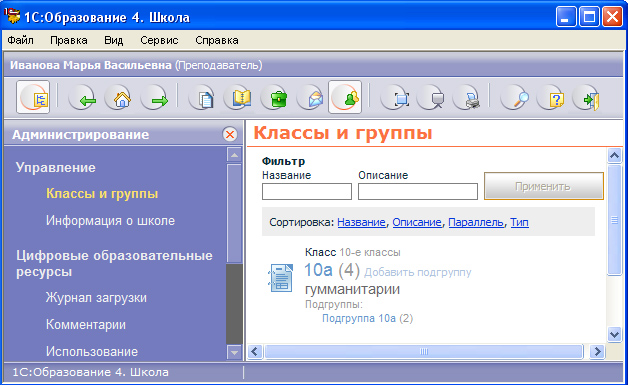Viewport: 628px width, 385px height.
Task: Open the green briefcase portfolio icon
Action: click(275, 97)
